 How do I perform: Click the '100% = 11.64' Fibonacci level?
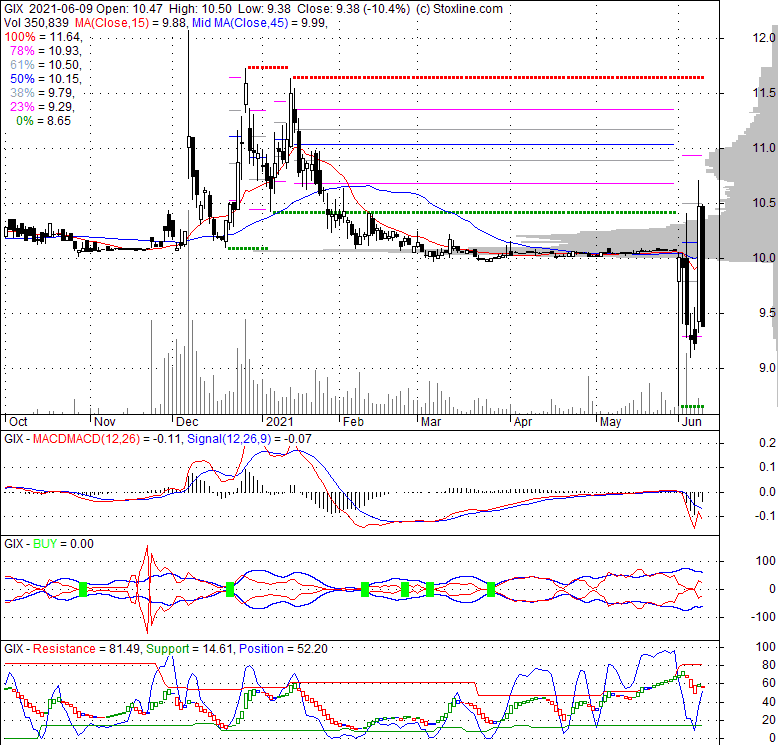point(42,37)
